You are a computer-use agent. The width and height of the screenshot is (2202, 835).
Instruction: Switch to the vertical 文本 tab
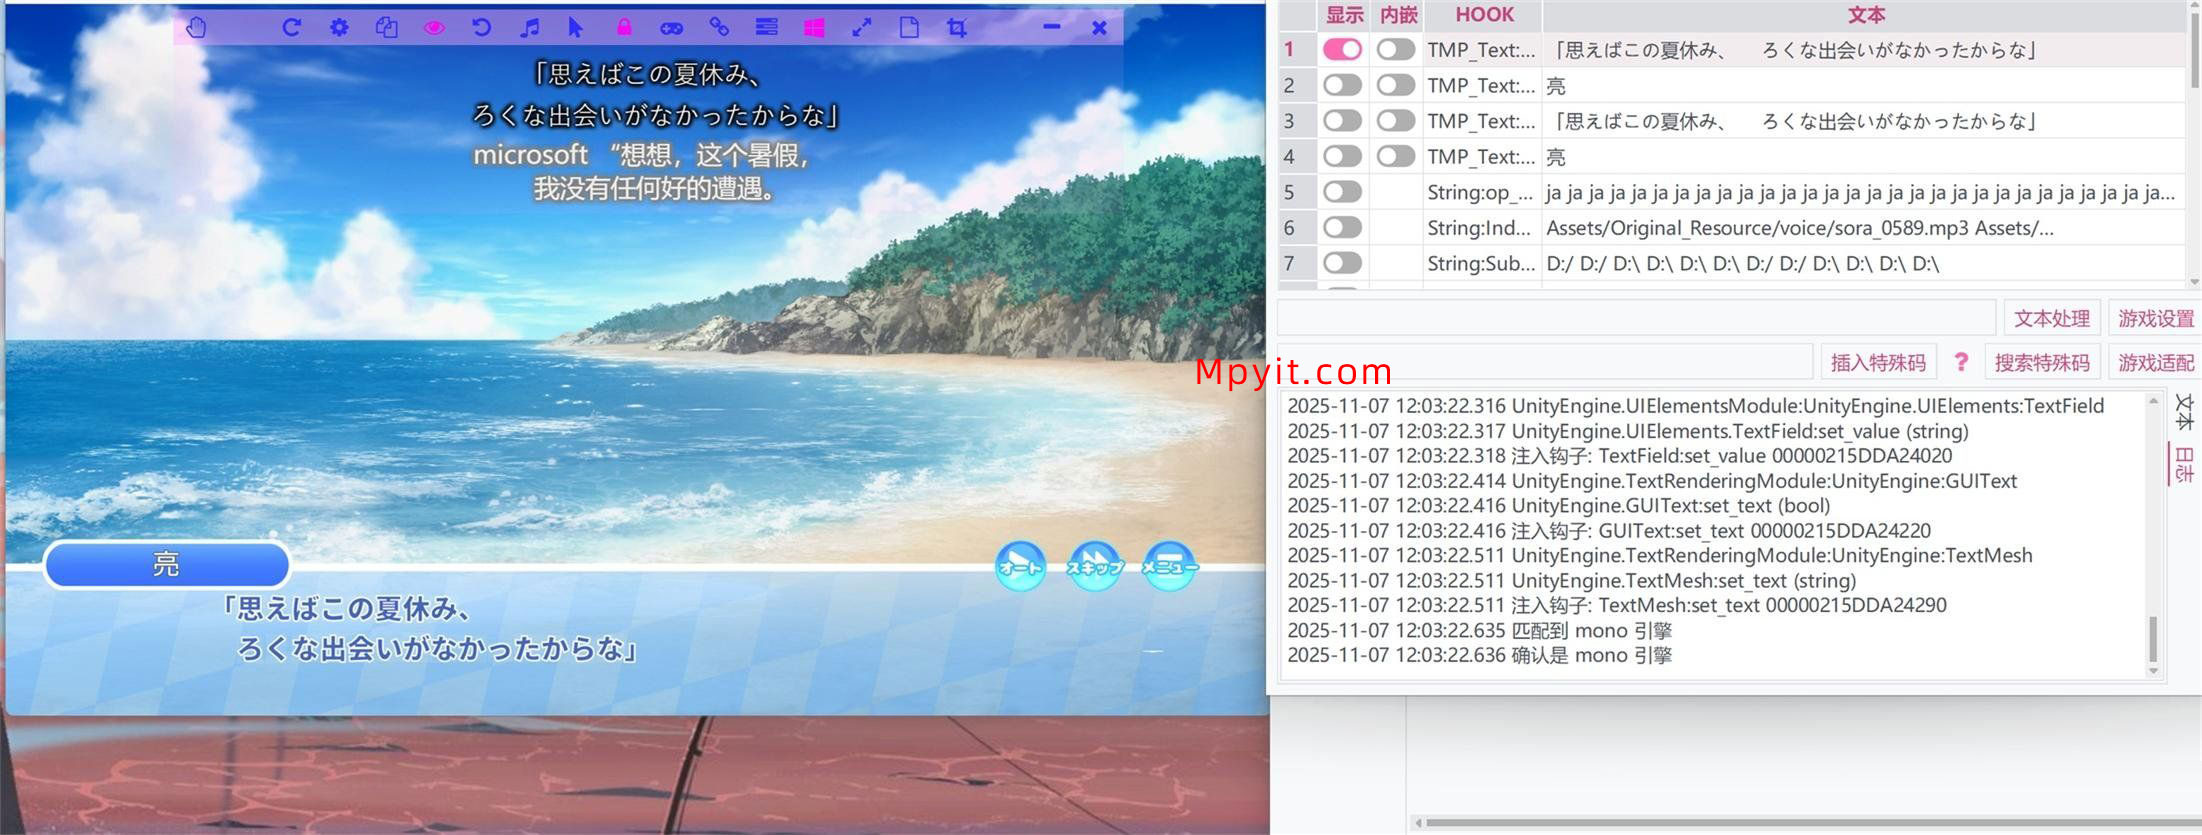[2184, 412]
